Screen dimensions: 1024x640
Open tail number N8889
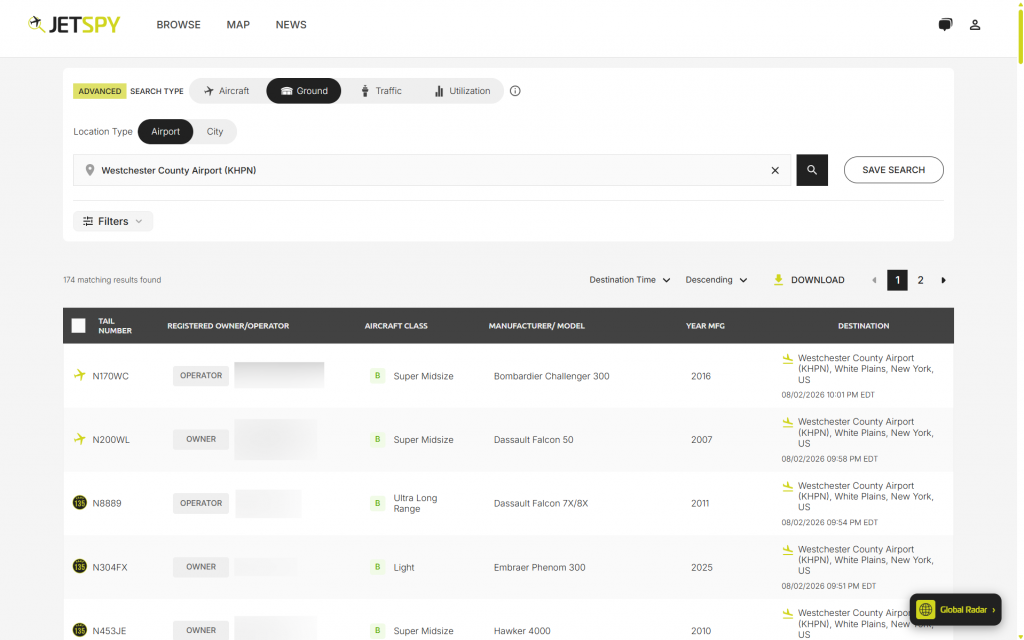pos(107,504)
